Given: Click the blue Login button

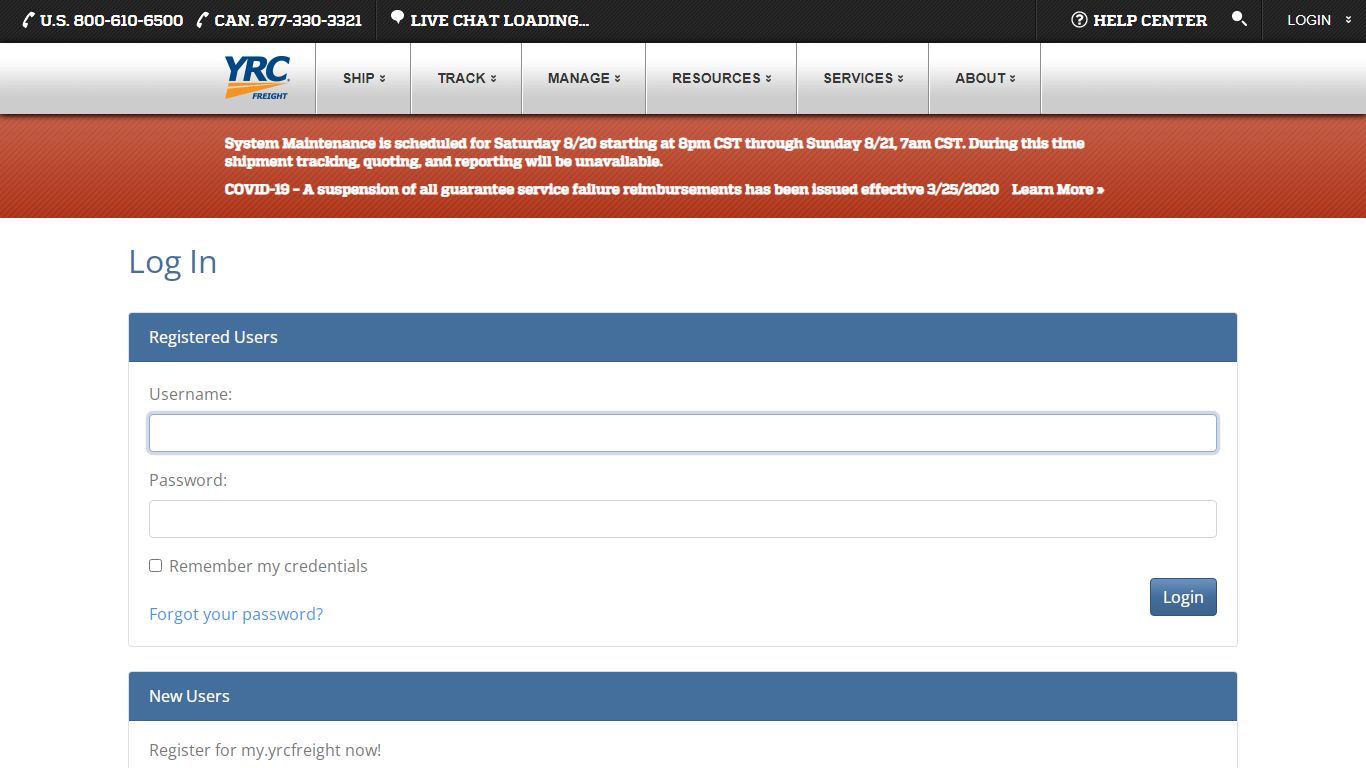Looking at the screenshot, I should tap(1183, 597).
